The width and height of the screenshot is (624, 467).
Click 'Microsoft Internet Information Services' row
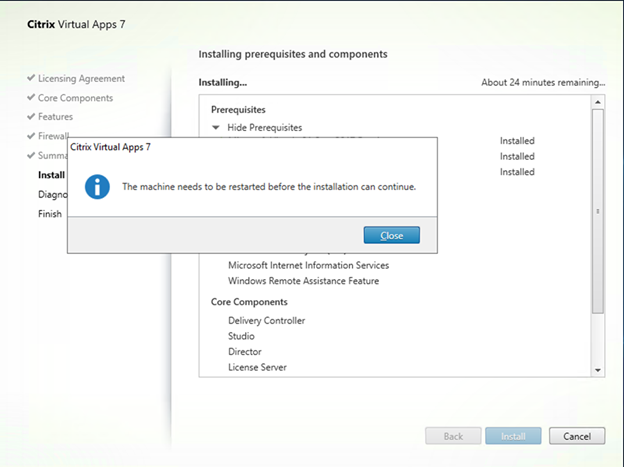click(x=308, y=265)
